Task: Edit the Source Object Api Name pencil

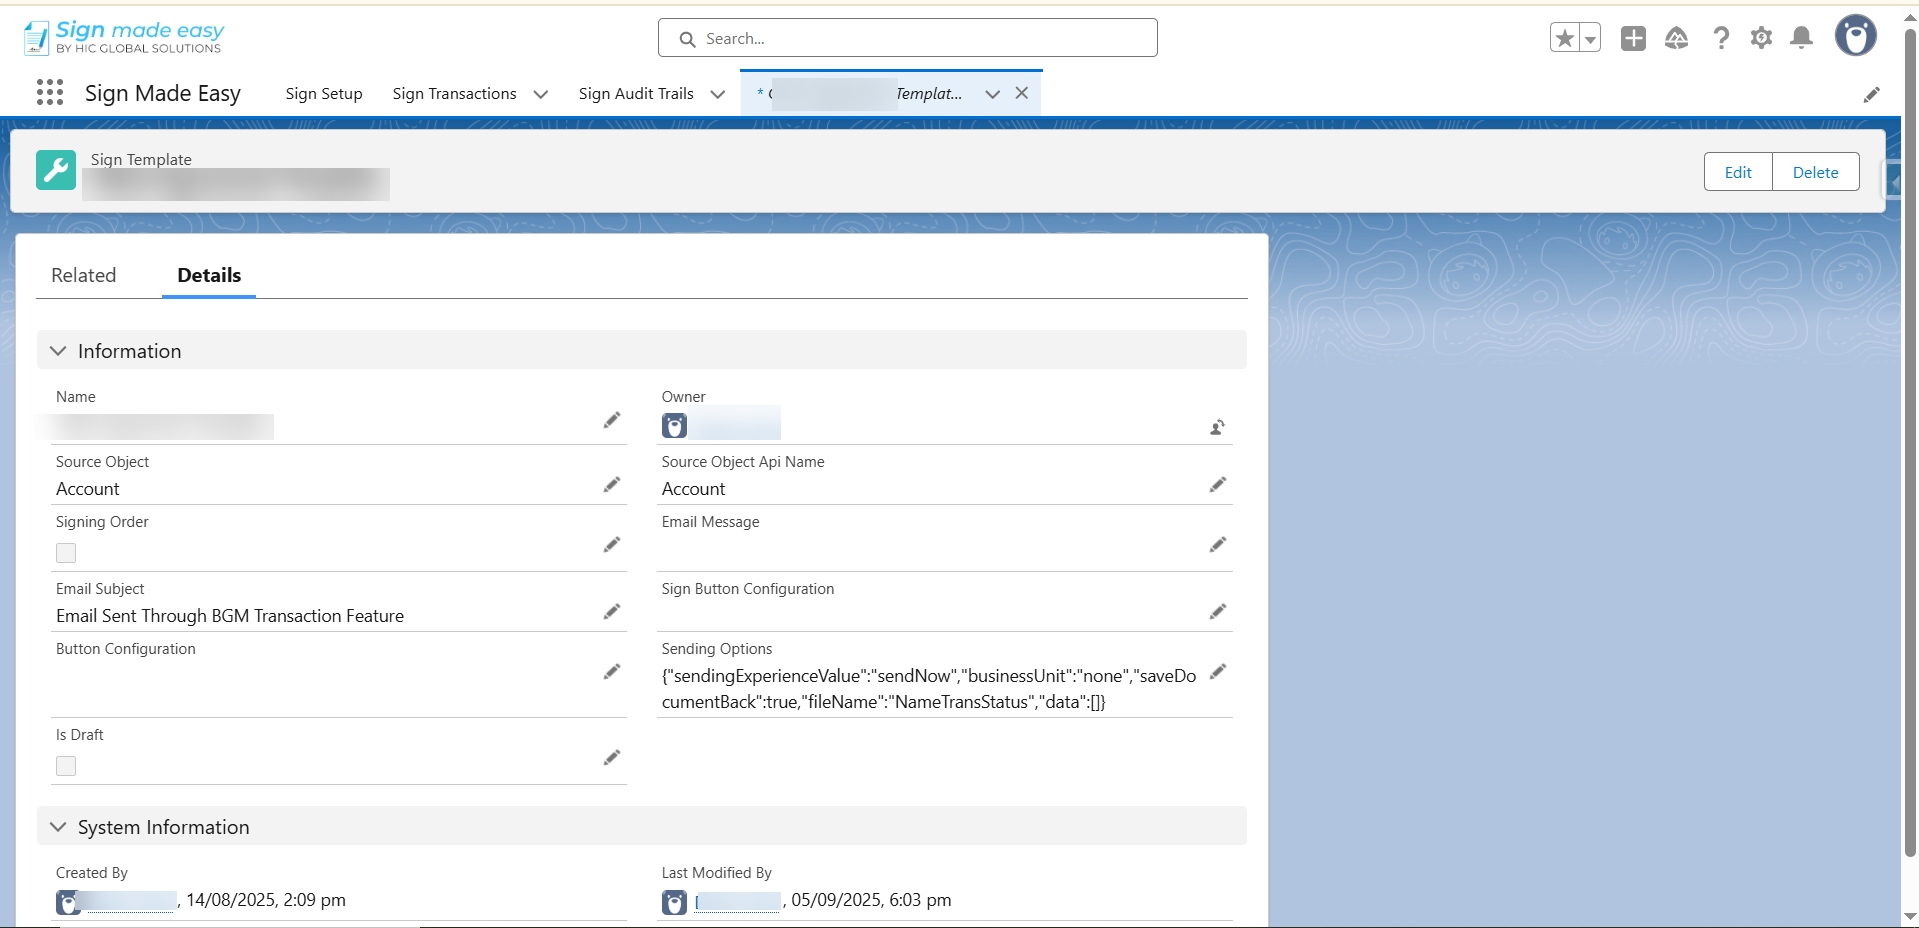Action: 1218,485
